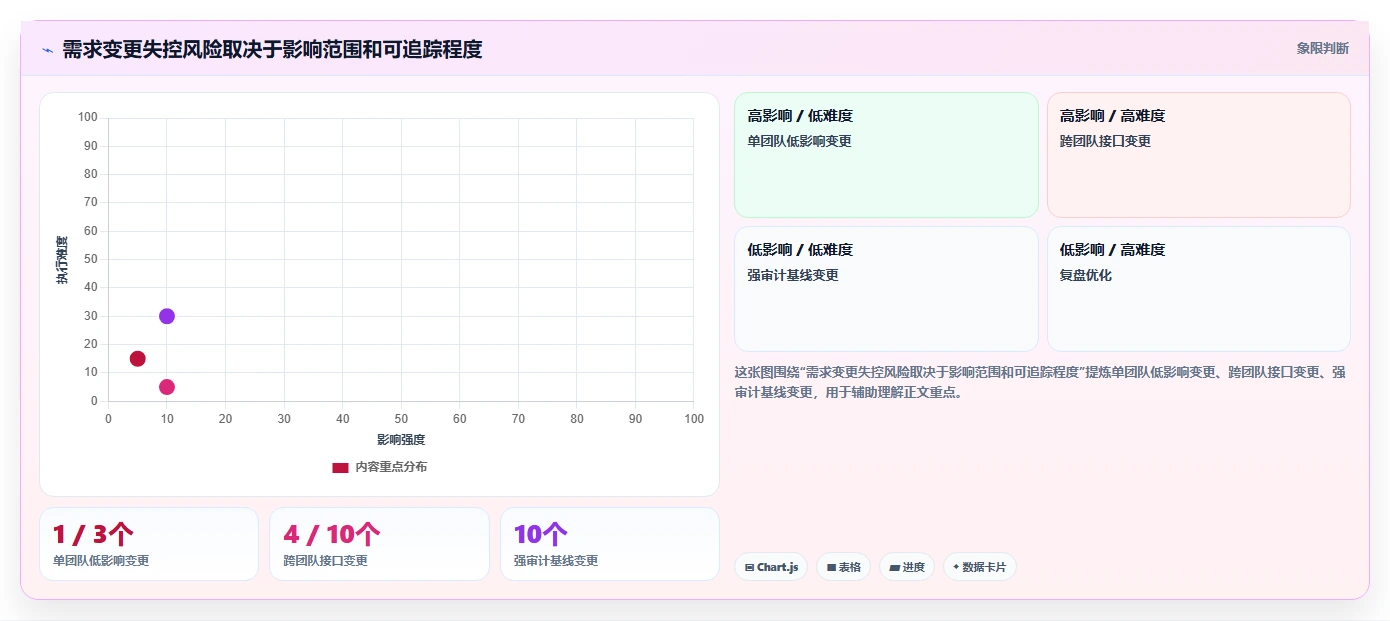Image resolution: width=1390 pixels, height=621 pixels.
Task: Click the dark red scatter point at impact 5
Action: (138, 358)
